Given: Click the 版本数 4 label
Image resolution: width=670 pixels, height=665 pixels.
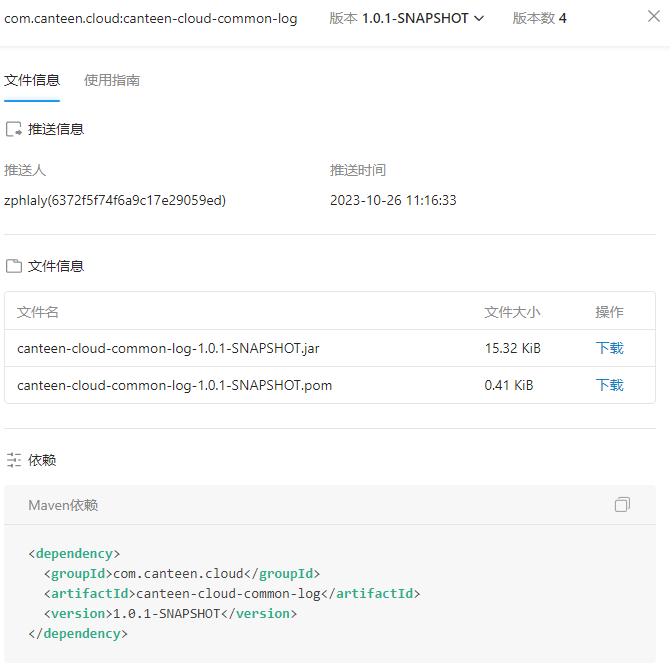Looking at the screenshot, I should coord(539,18).
